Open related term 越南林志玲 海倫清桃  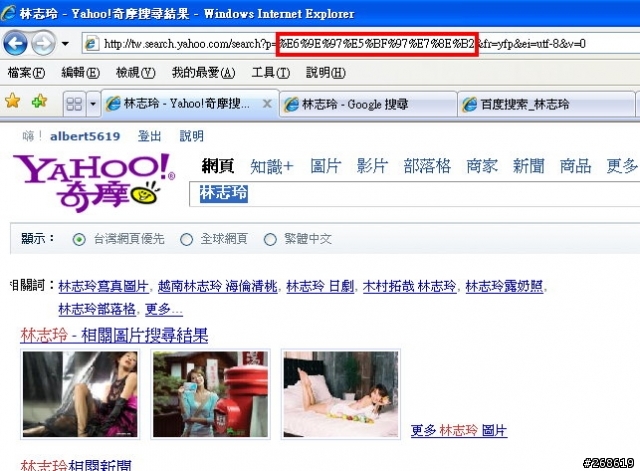click(x=217, y=287)
